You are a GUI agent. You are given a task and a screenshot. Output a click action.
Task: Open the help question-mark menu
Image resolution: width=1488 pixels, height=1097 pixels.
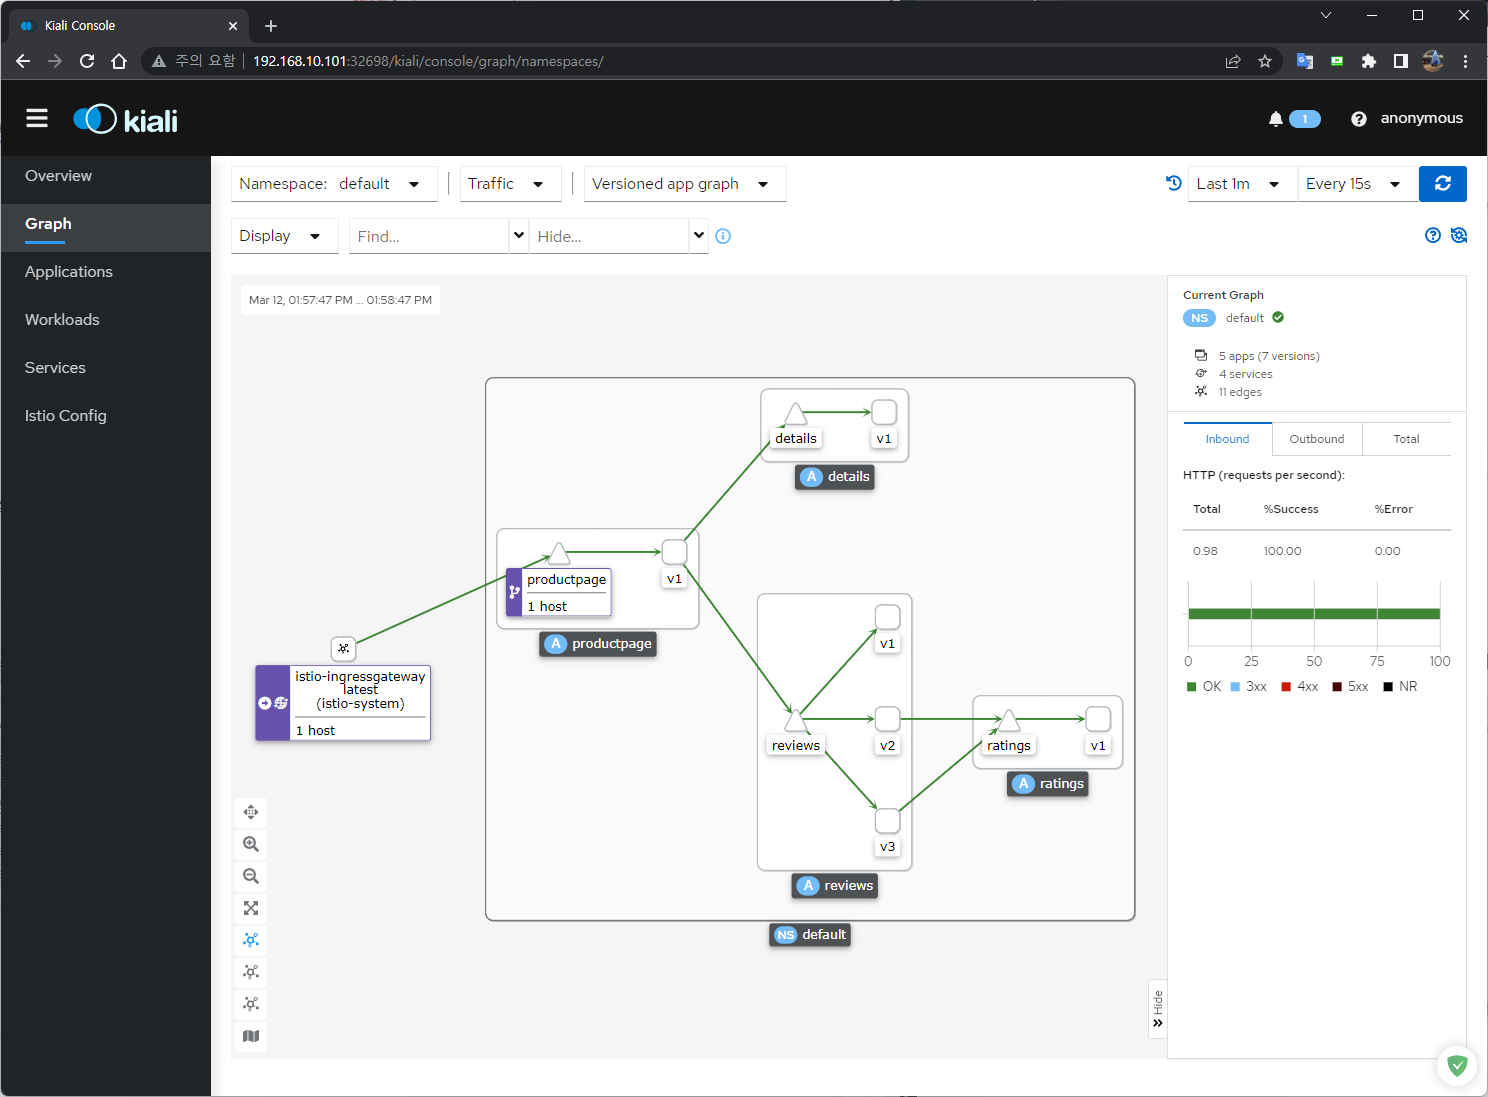click(1359, 119)
